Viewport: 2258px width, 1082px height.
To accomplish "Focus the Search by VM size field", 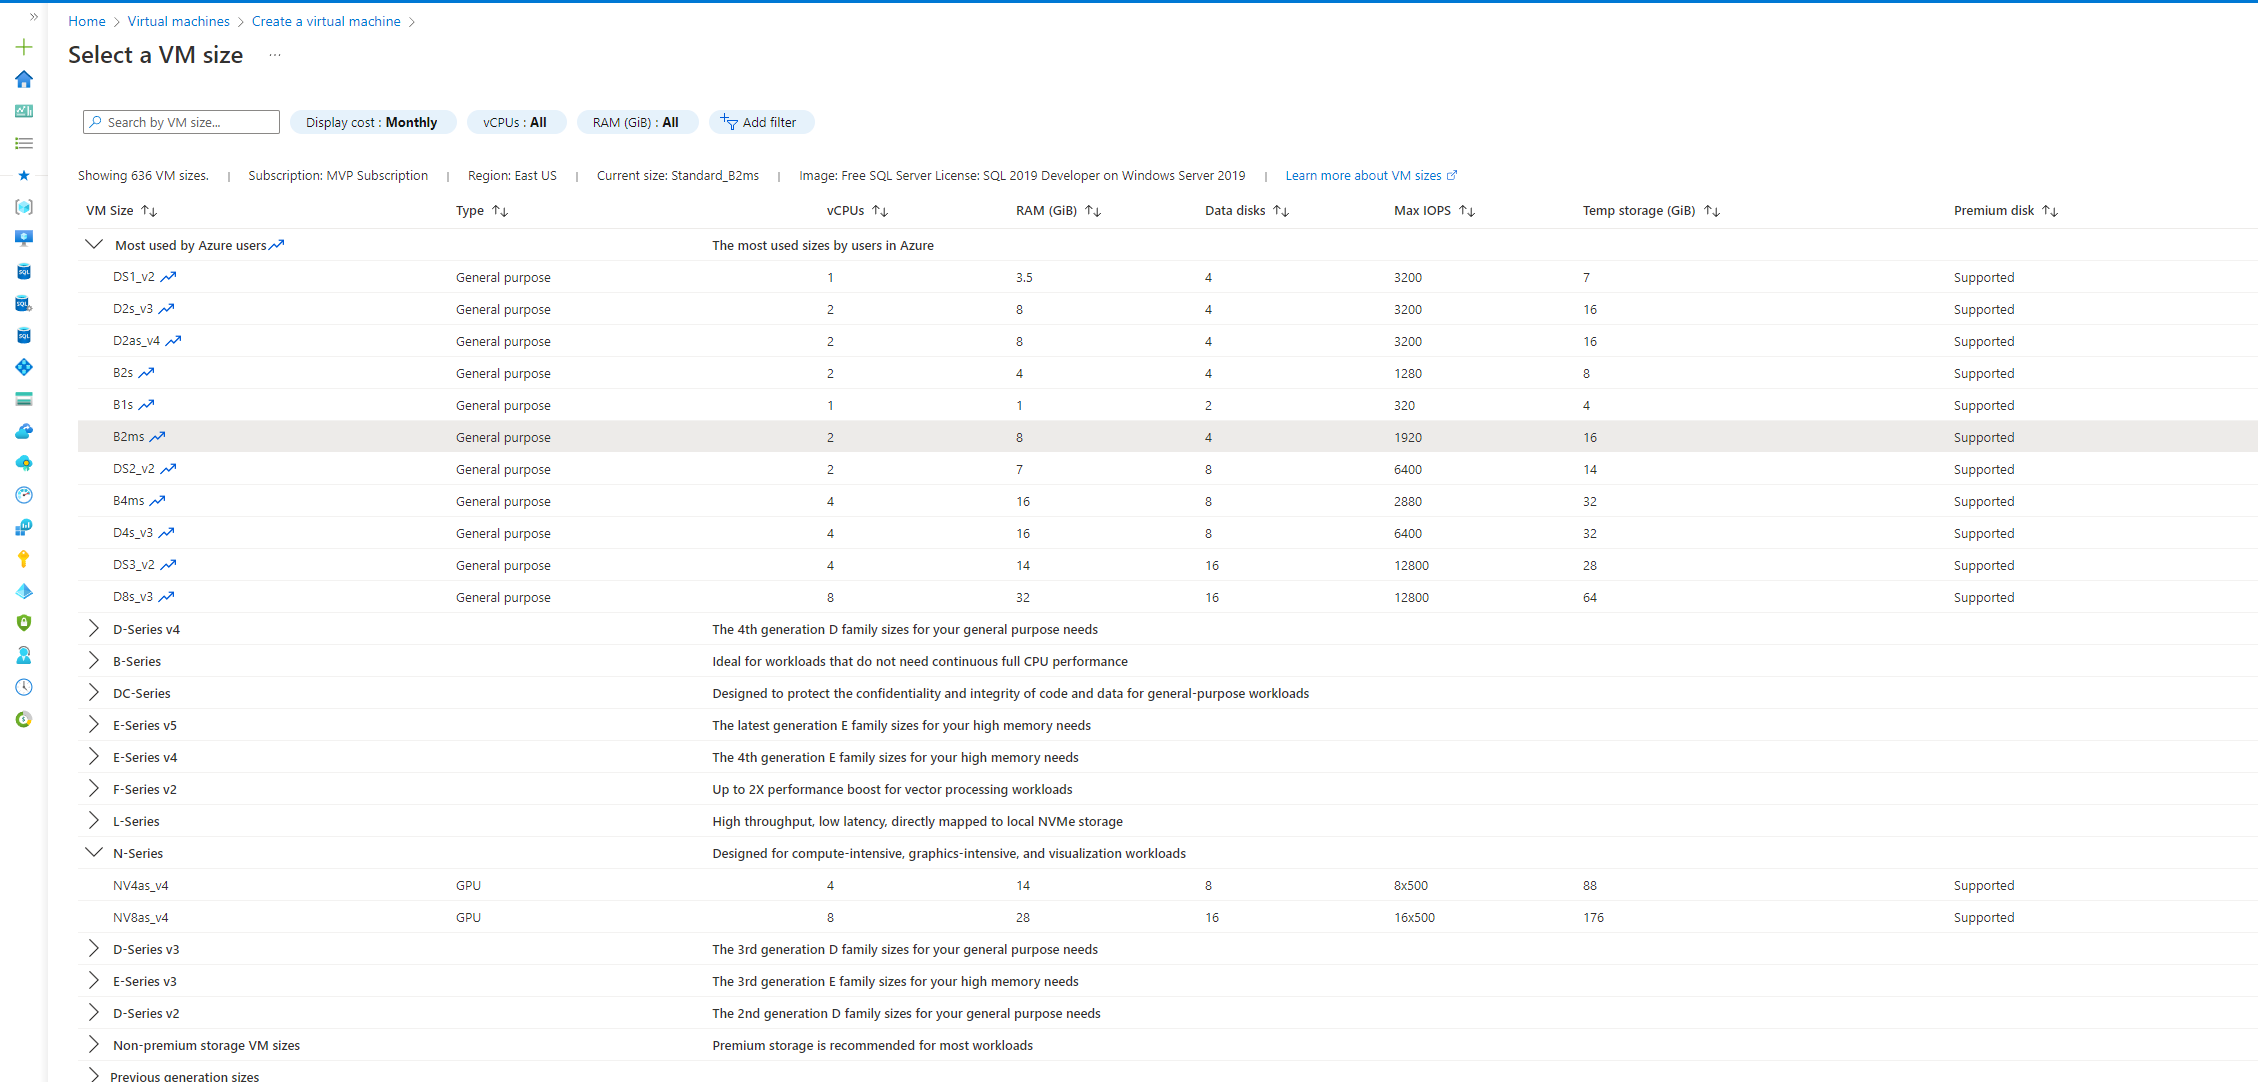I will (181, 122).
